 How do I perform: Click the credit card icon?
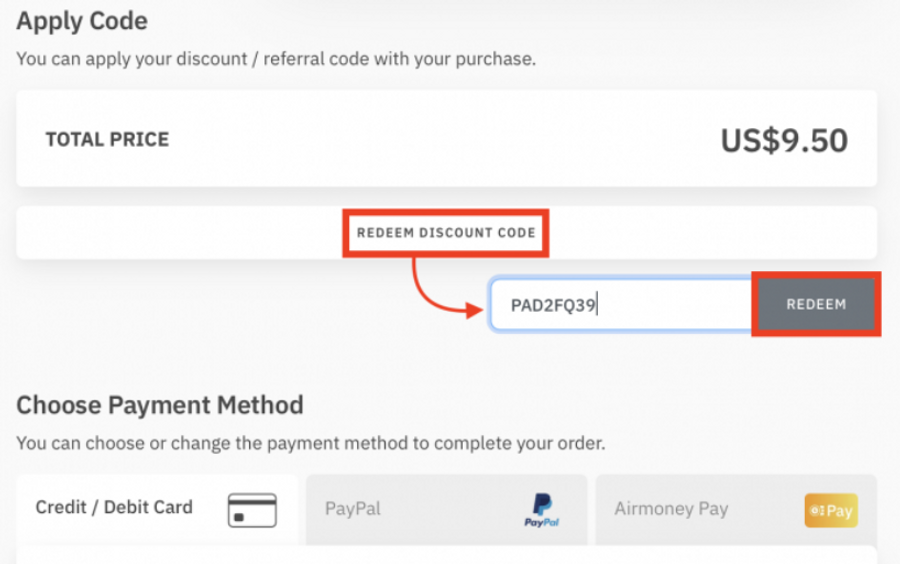[252, 509]
